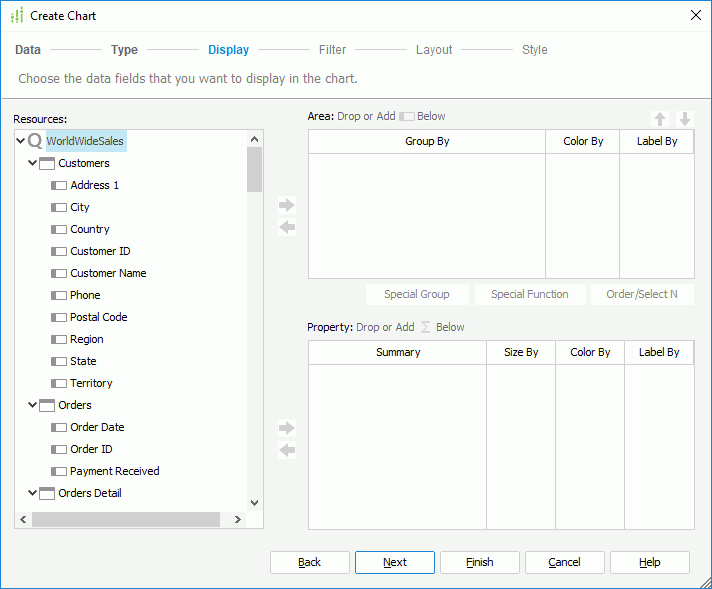Collapse the Orders Detail table node
Image resolution: width=712 pixels, height=589 pixels.
tap(32, 493)
